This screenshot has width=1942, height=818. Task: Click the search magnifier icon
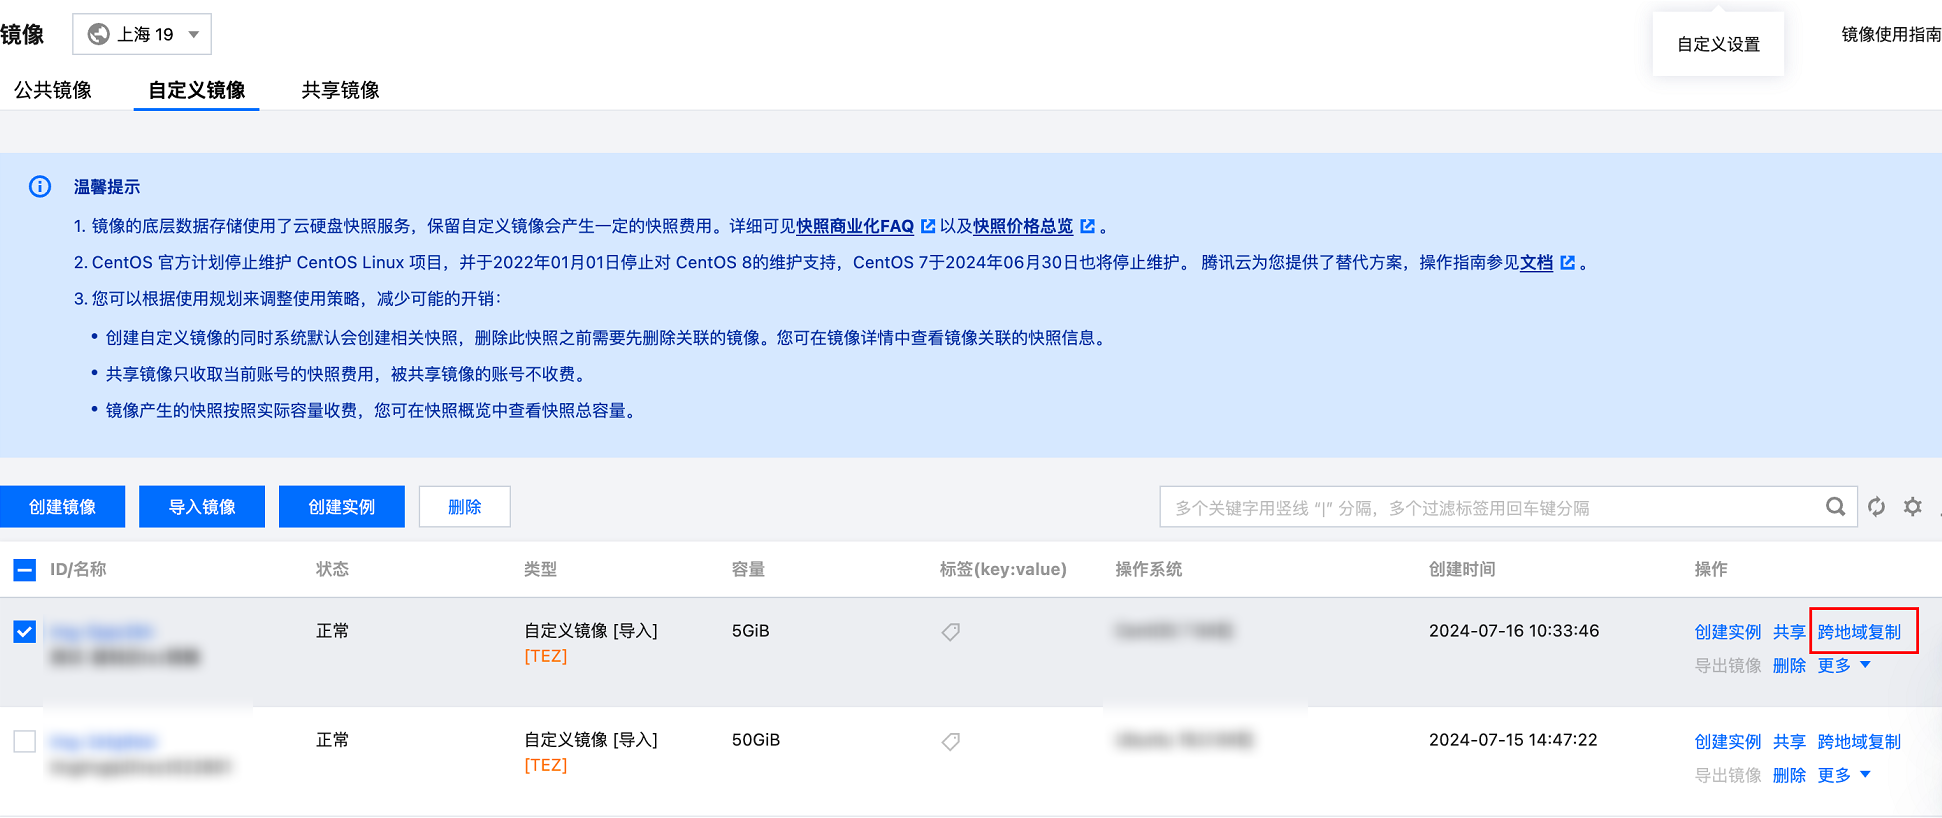(x=1835, y=507)
